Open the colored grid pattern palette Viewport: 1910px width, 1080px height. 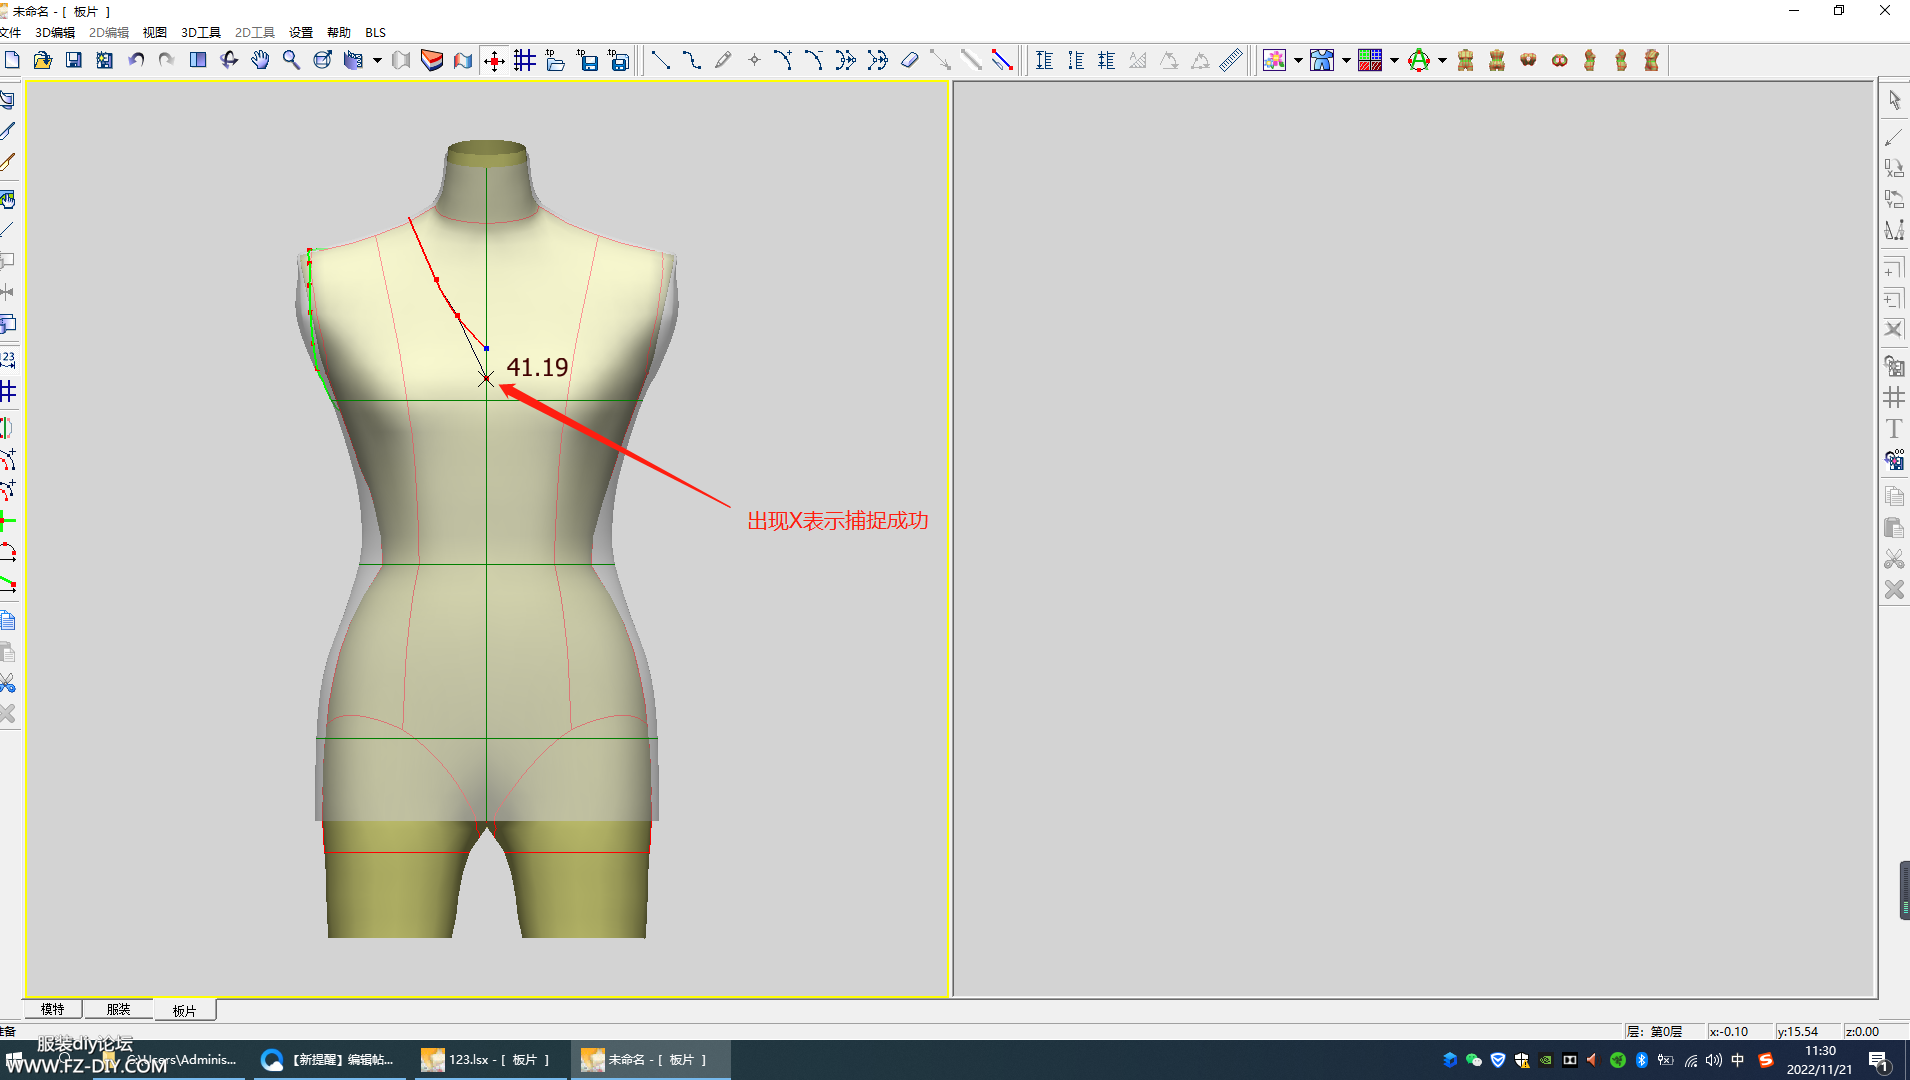[x=1370, y=61]
